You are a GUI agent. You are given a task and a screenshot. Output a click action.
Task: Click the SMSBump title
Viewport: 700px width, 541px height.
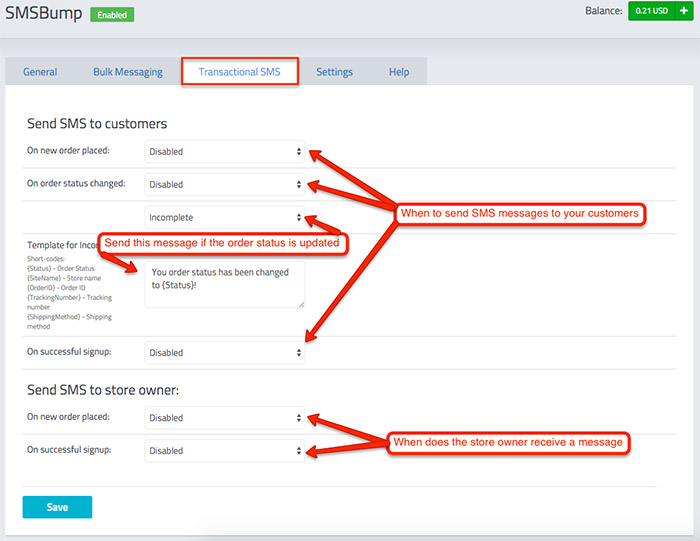pos(44,13)
